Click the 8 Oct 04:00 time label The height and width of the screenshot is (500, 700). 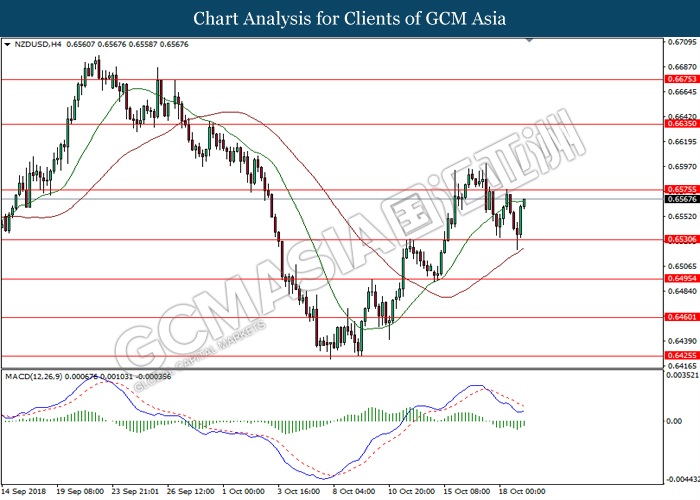coord(354,492)
